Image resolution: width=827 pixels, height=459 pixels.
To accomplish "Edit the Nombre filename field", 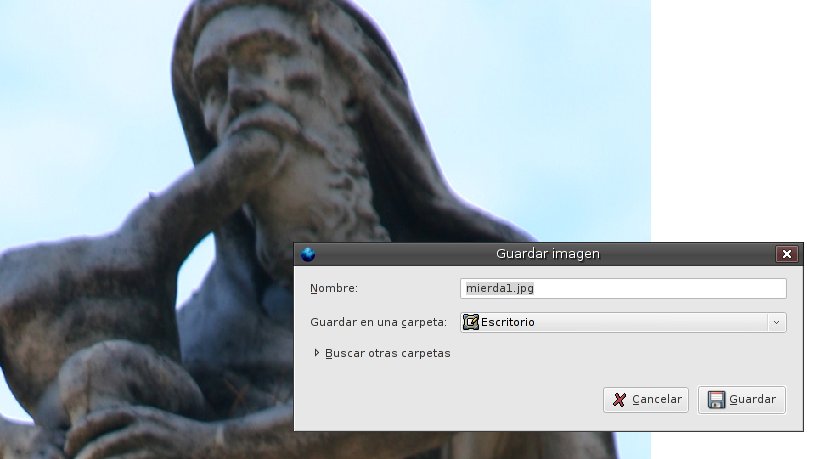I will coord(623,289).
